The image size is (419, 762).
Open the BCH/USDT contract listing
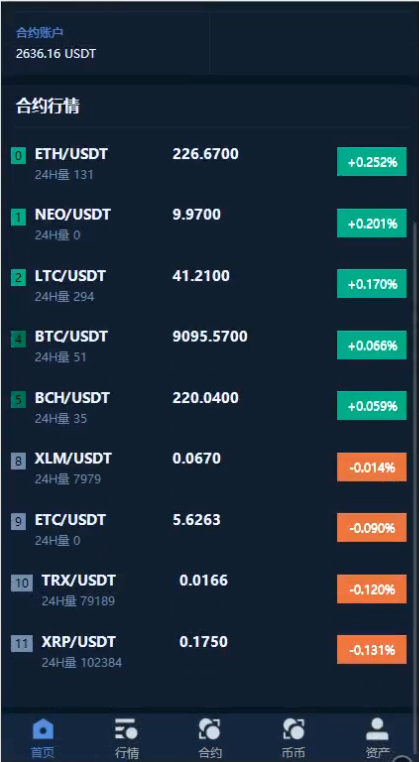(x=209, y=407)
